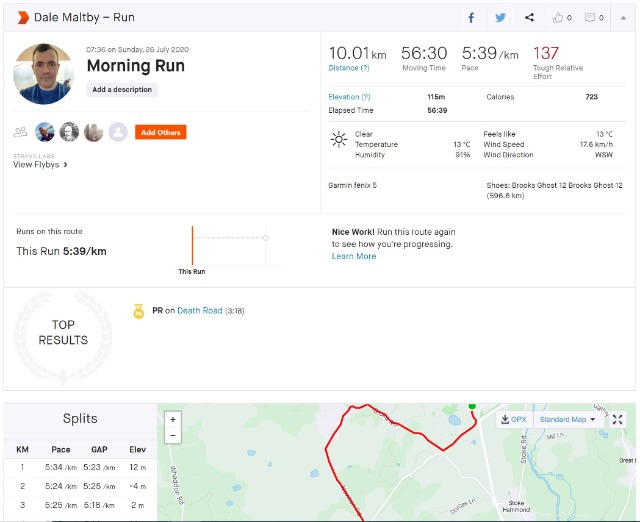Open the Elevation (?) help link
Image resolution: width=640 pixels, height=522 pixels.
[x=350, y=97]
